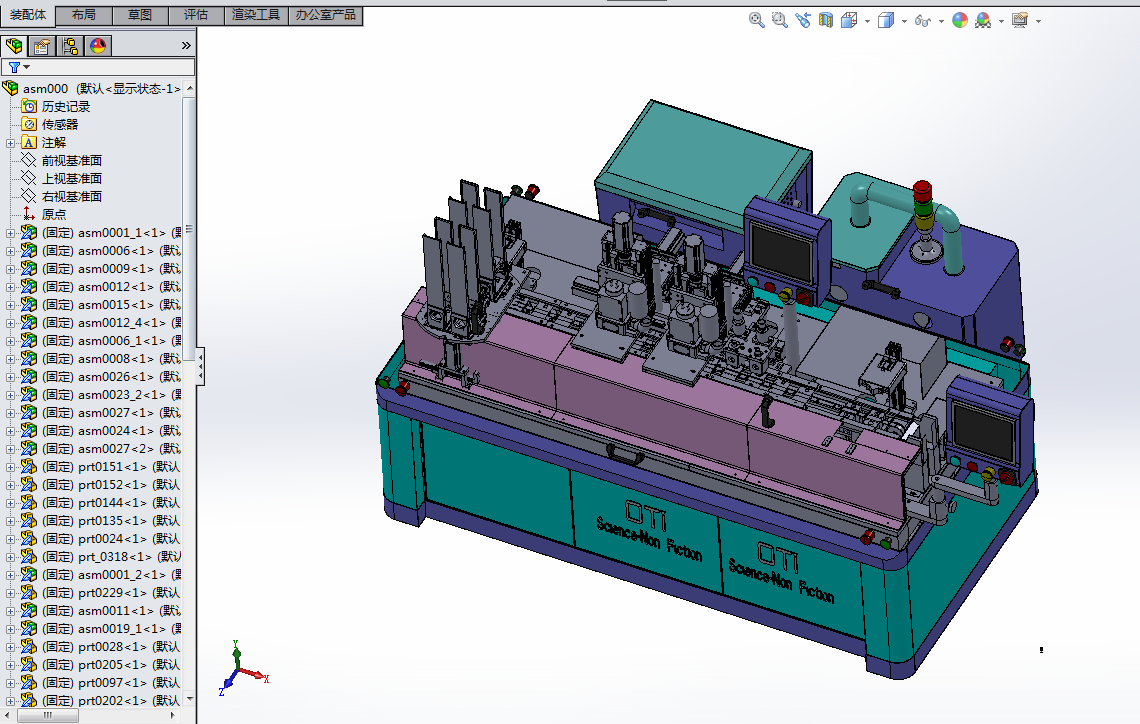
Task: Open the FeatureManager design tree tab
Action: coord(14,46)
